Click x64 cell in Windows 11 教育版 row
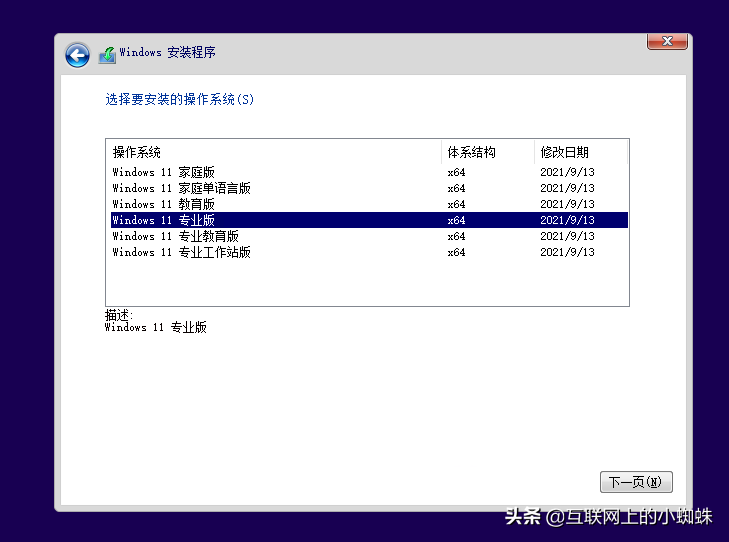The height and width of the screenshot is (542, 729). point(456,204)
